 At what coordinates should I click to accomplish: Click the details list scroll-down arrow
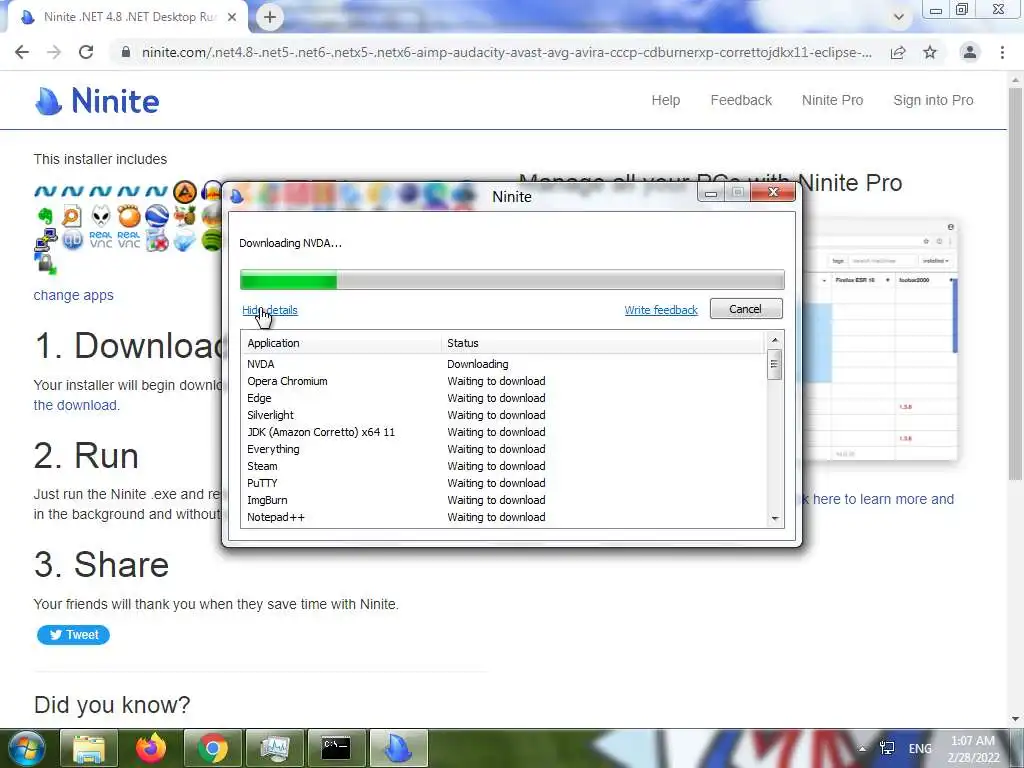(x=775, y=519)
